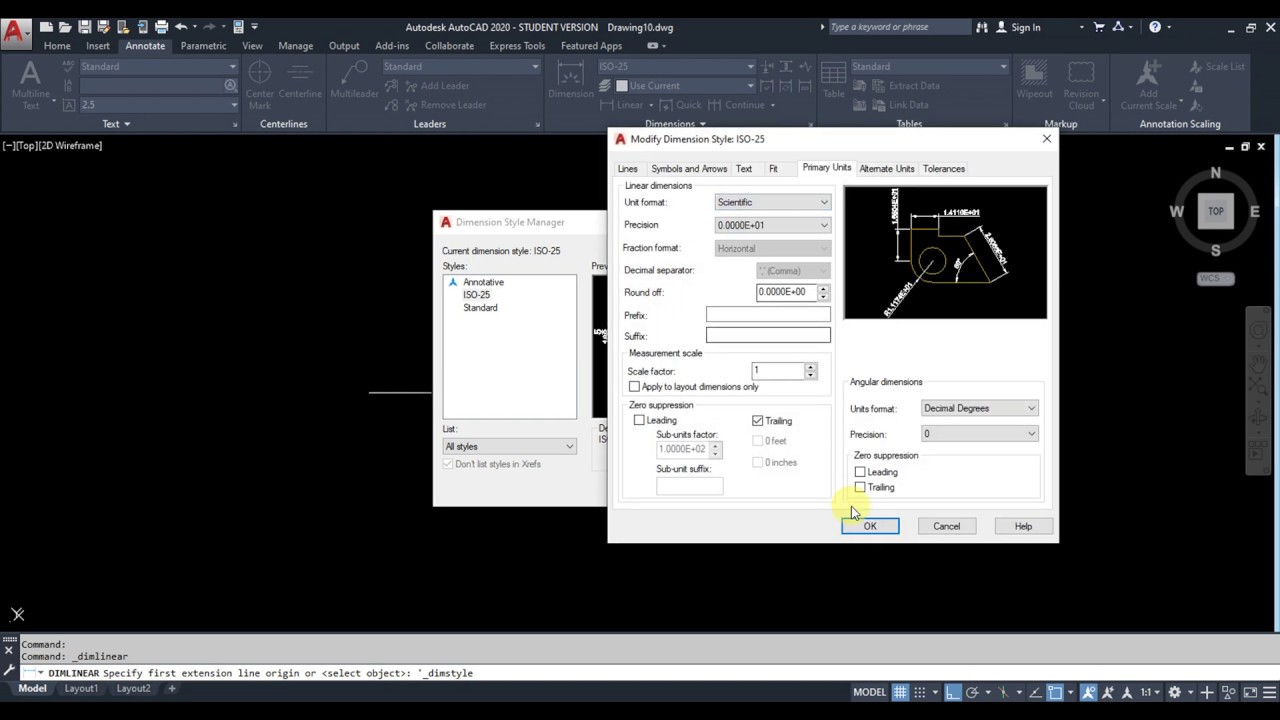
Task: Switch to the Symbols and Arrows tab
Action: (689, 169)
